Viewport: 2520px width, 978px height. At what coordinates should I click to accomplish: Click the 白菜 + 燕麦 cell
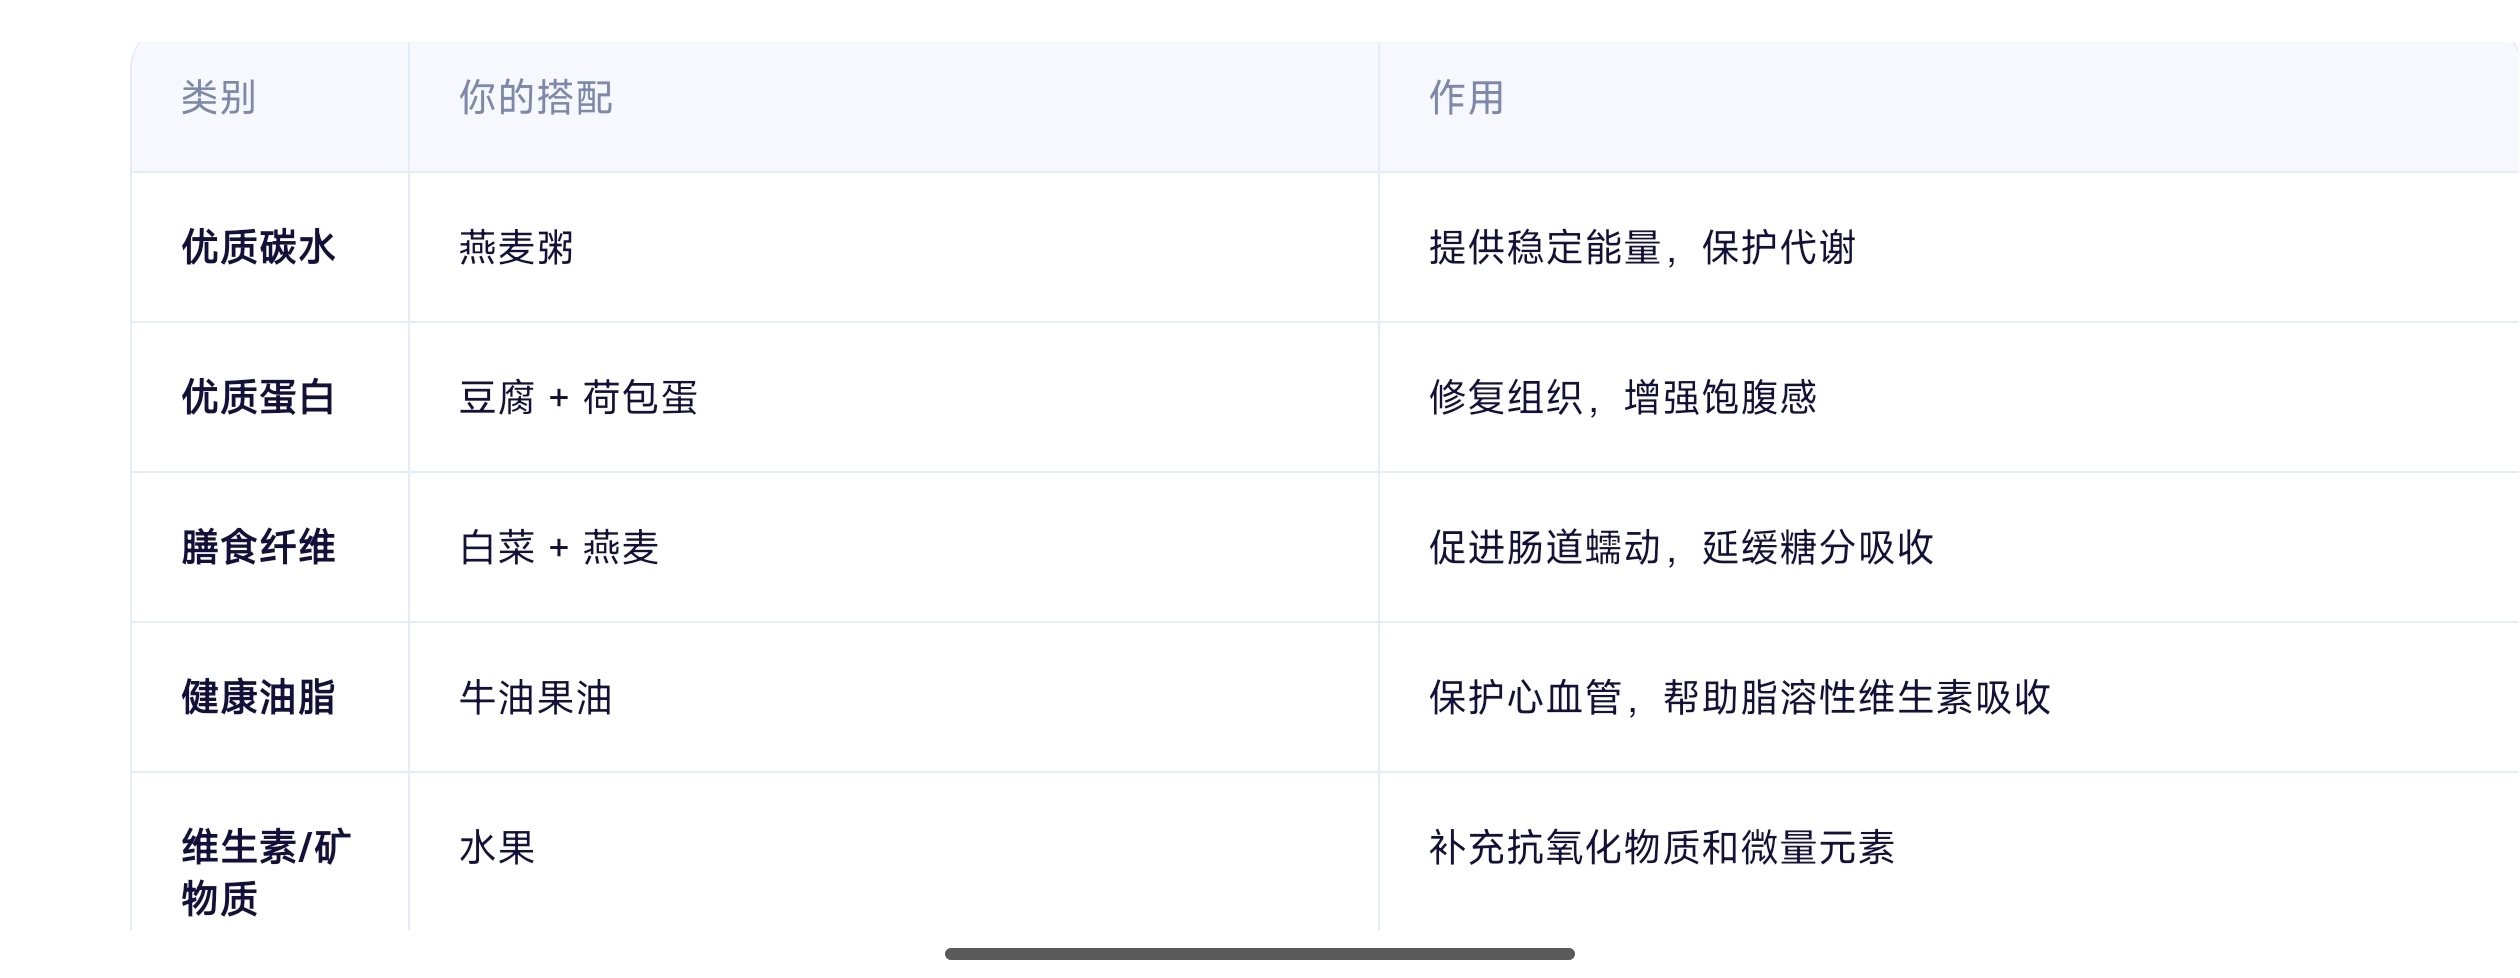tap(559, 547)
